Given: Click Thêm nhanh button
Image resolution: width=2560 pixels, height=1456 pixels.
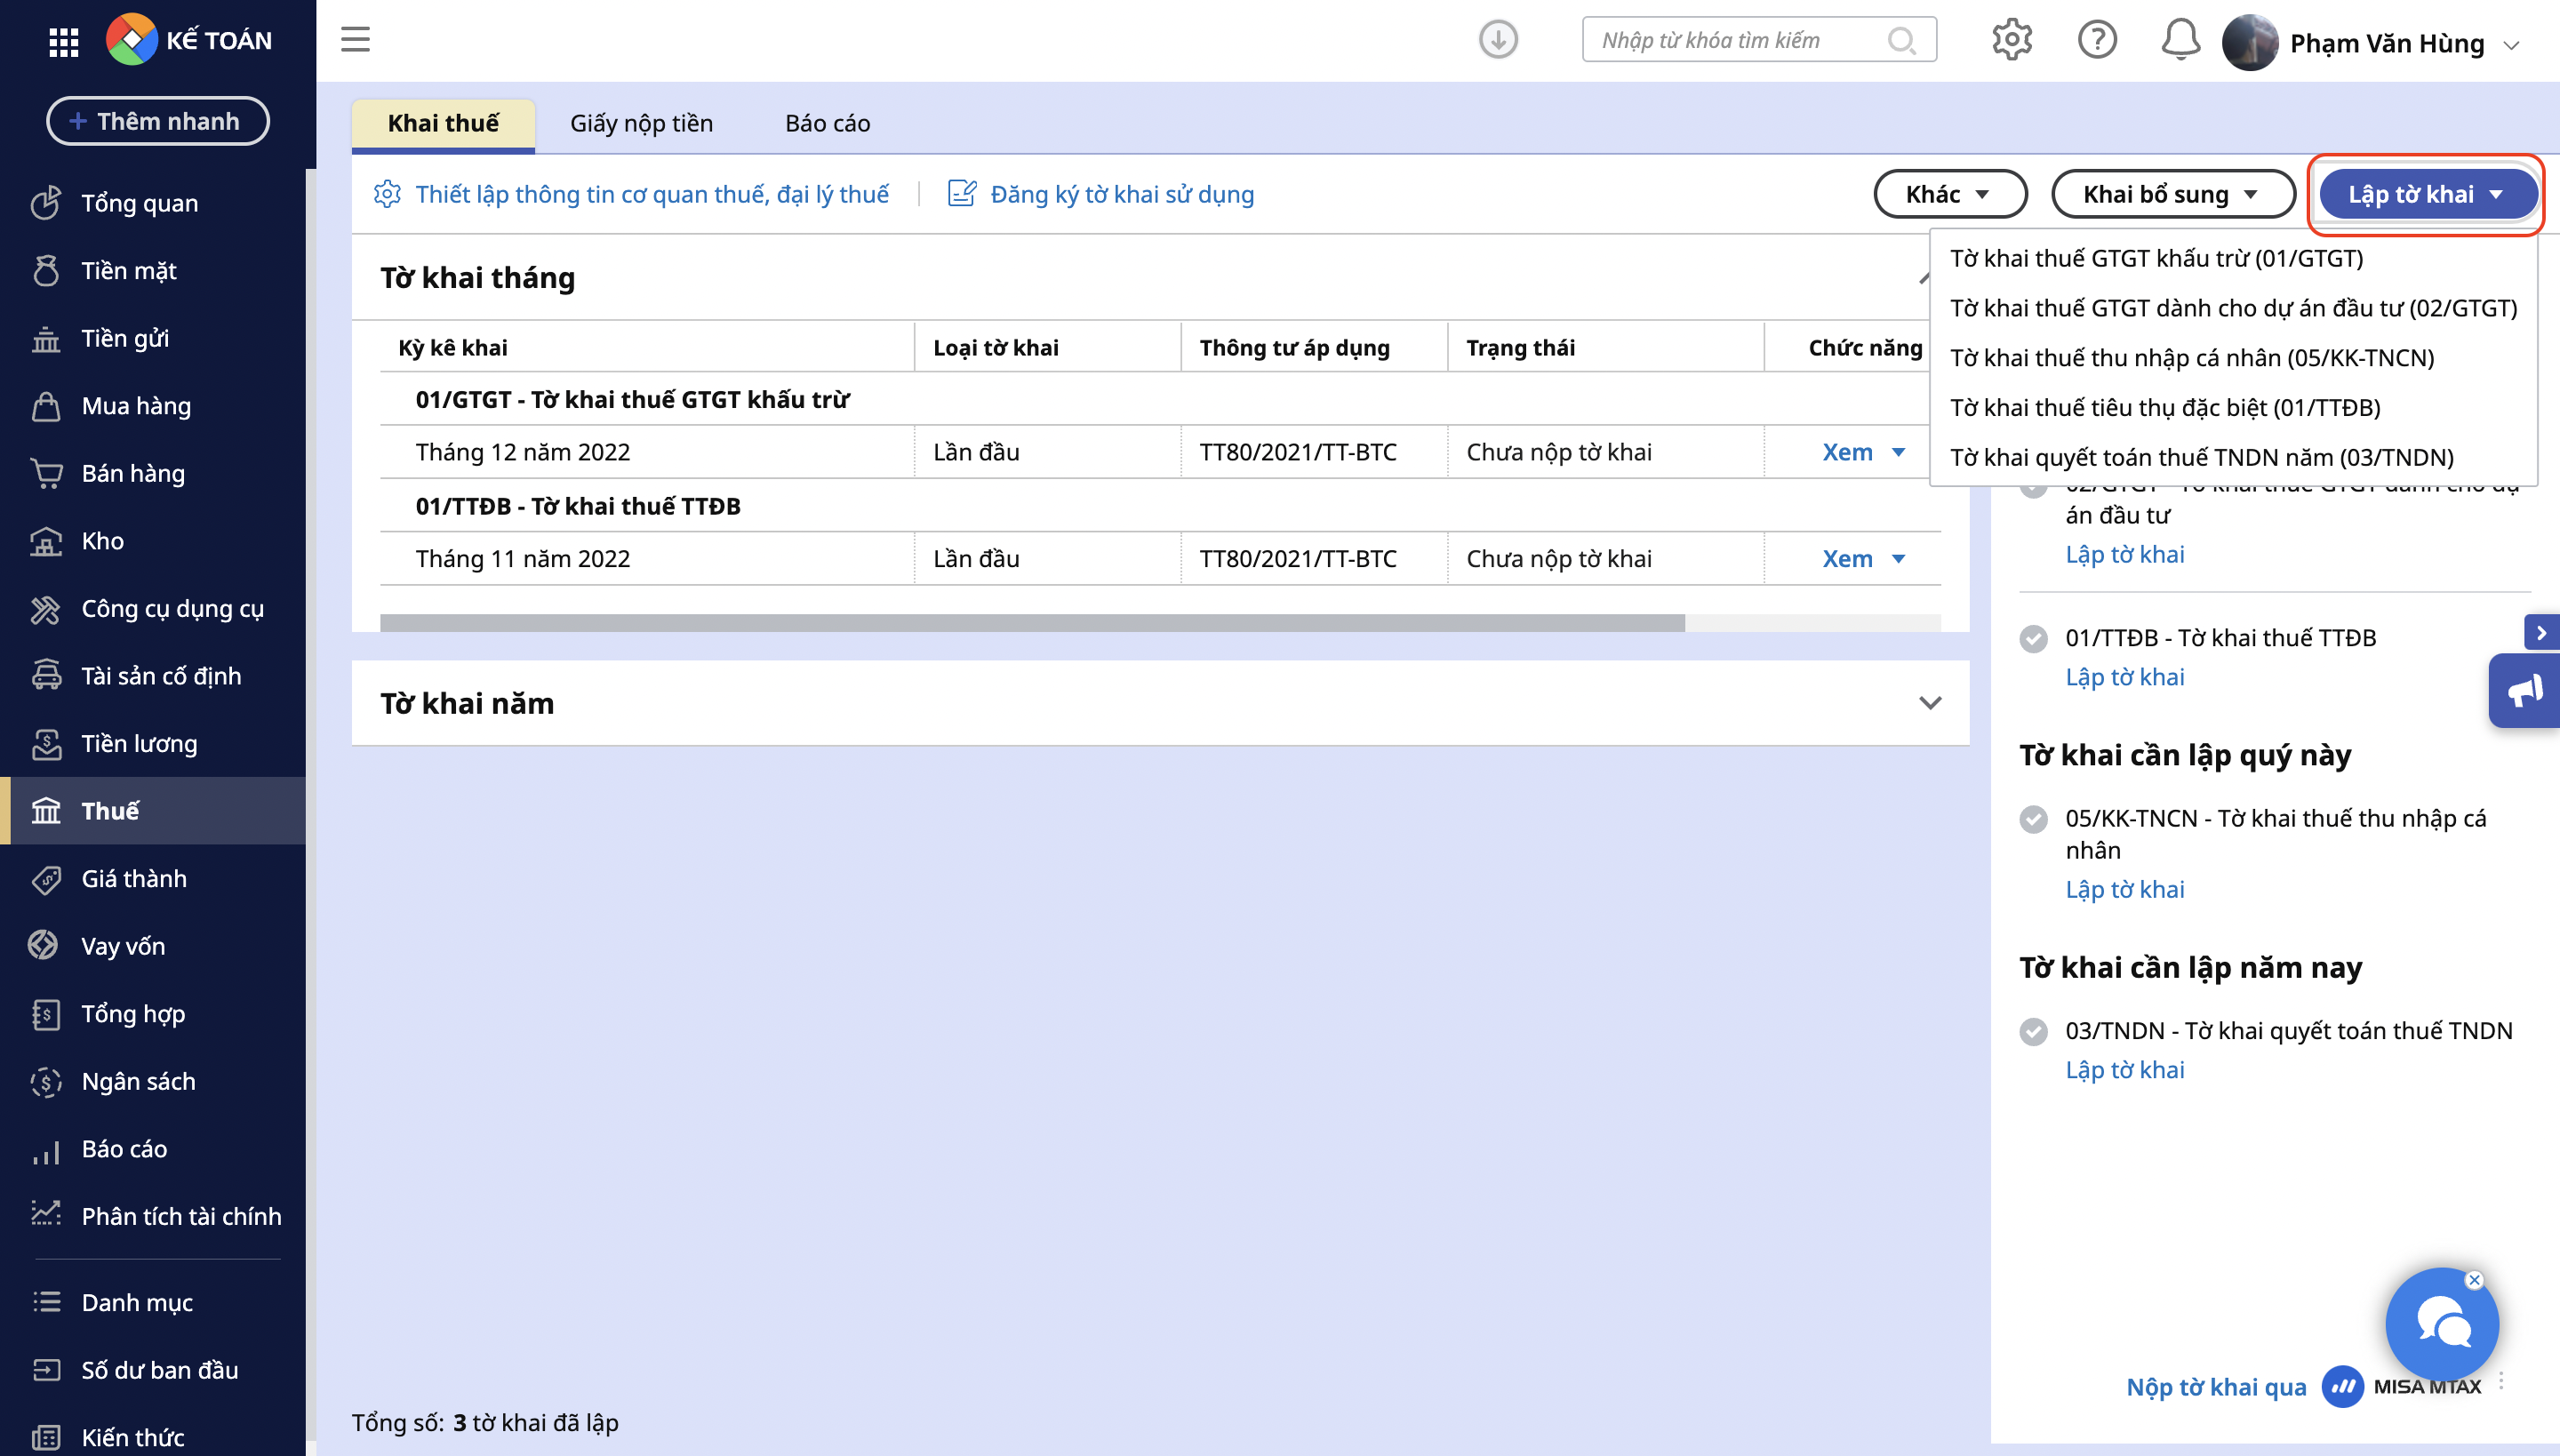Looking at the screenshot, I should 157,121.
